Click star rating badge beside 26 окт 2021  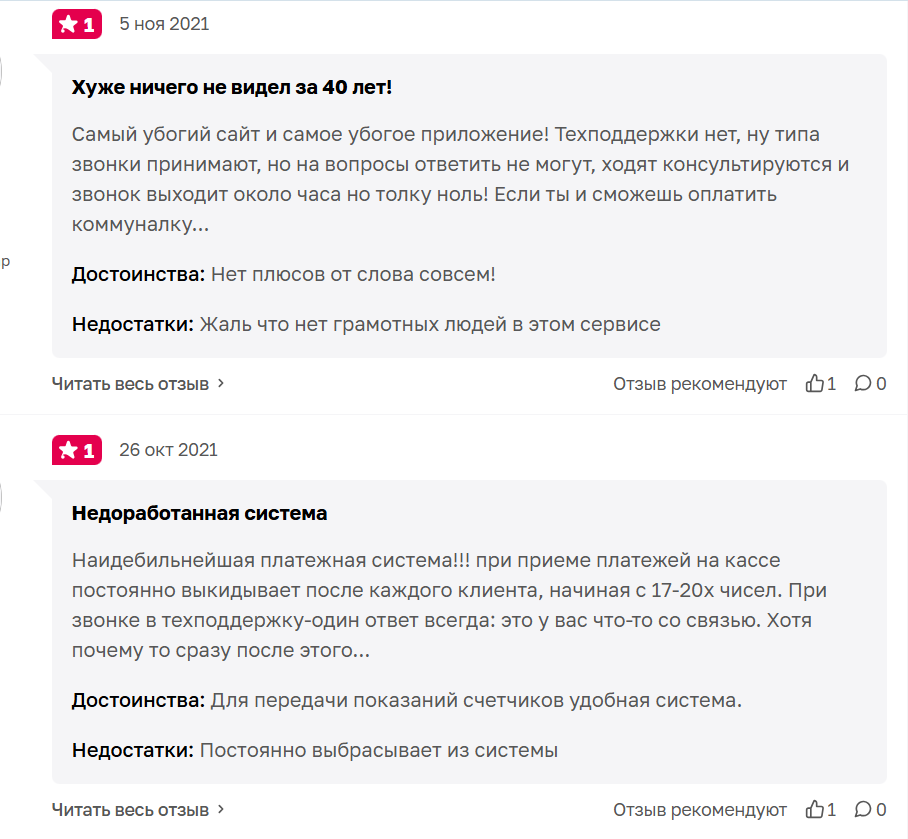77,450
